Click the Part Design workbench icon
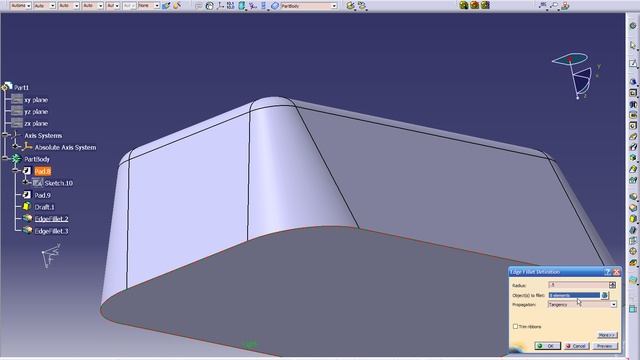Viewport: 640px width, 360px height. (633, 26)
